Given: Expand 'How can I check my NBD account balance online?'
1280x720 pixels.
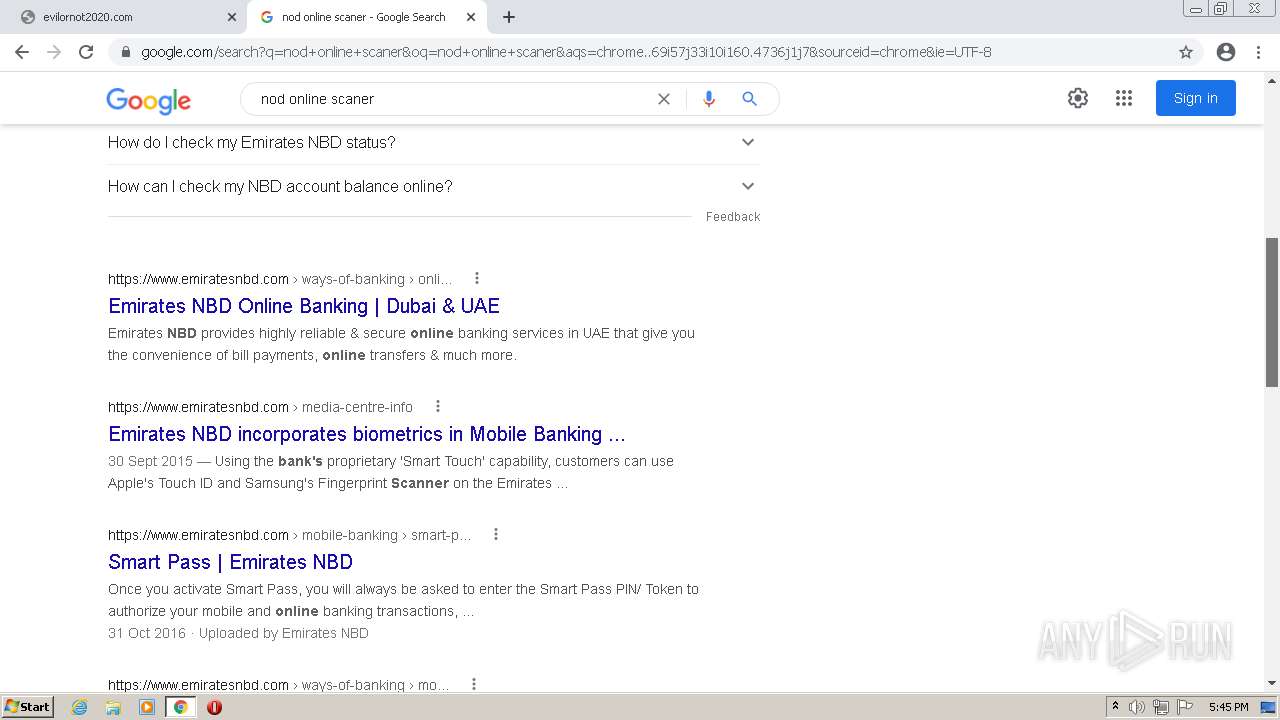Looking at the screenshot, I should [x=433, y=186].
